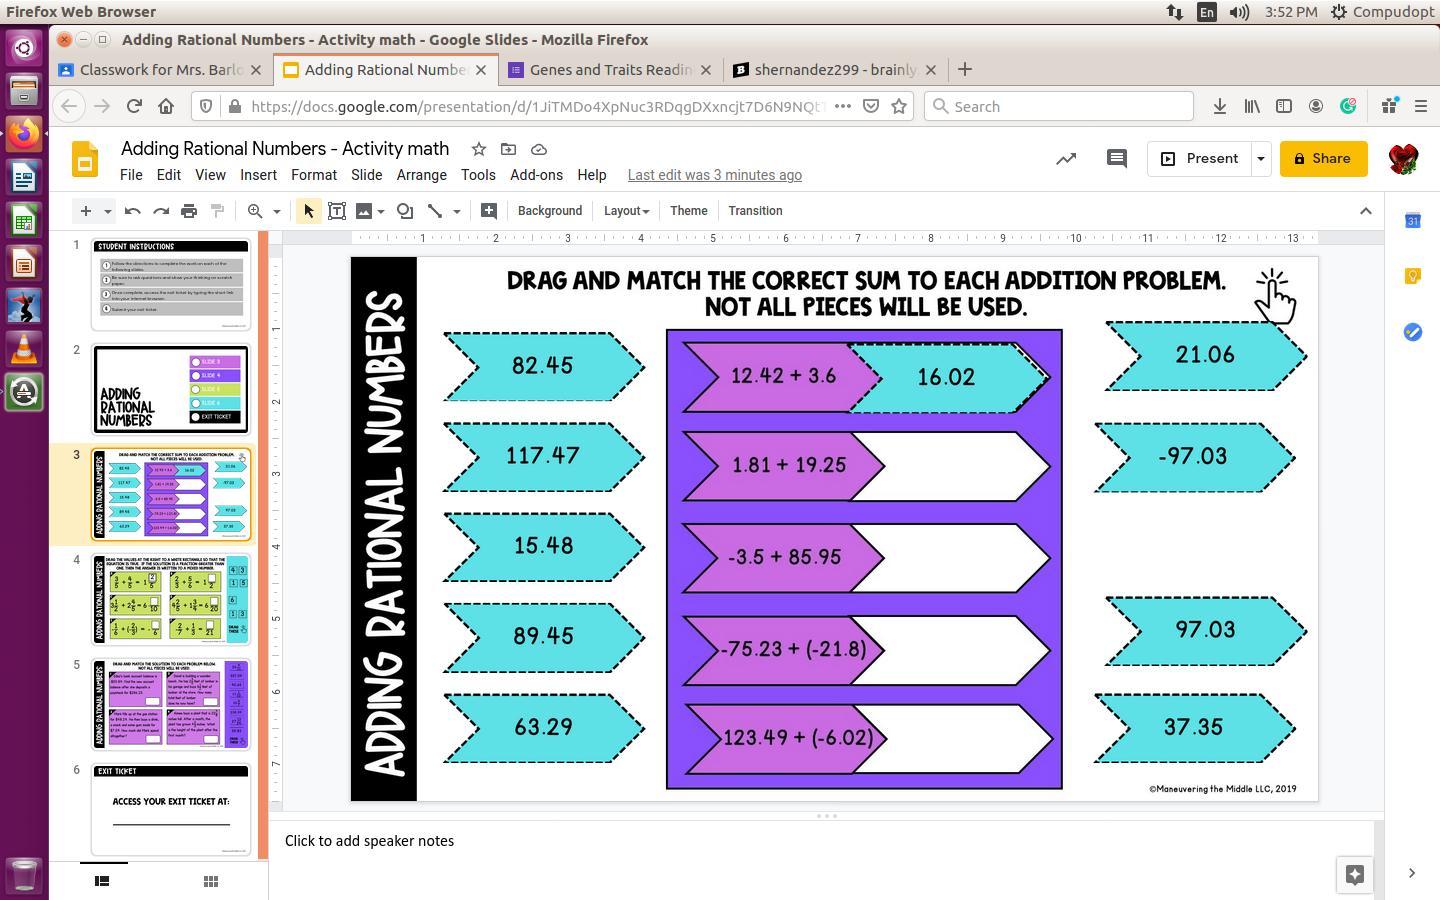
Task: Open Google Tasks side panel icon
Action: 1413,332
